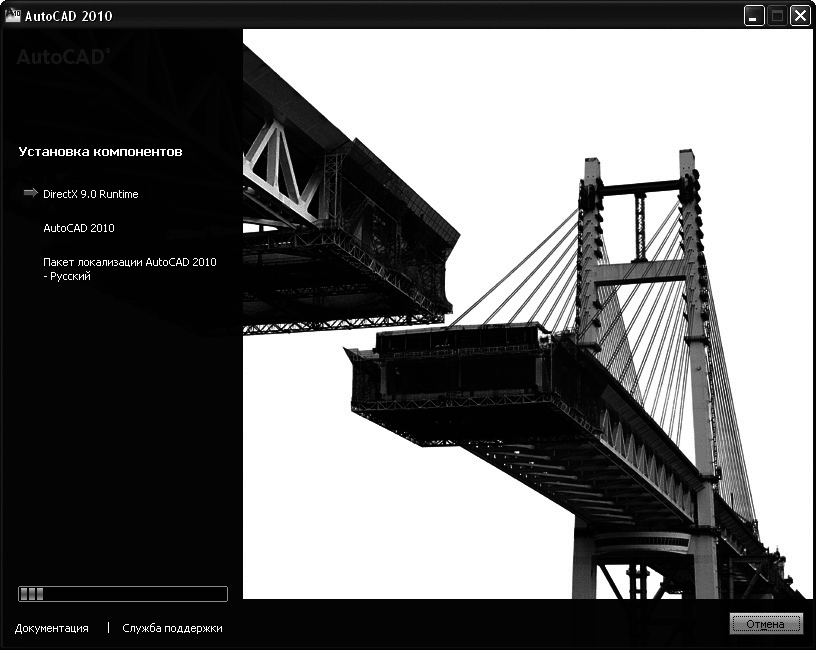Maximize the installer window

point(775,15)
